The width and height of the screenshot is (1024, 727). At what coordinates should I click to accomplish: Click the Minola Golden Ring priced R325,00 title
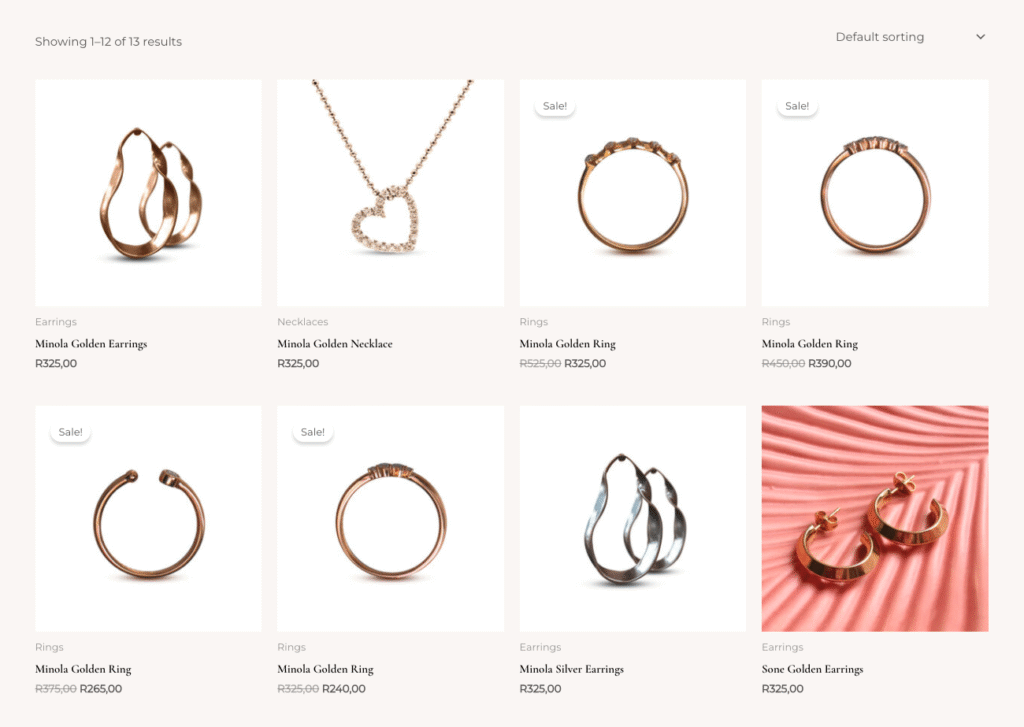[568, 344]
